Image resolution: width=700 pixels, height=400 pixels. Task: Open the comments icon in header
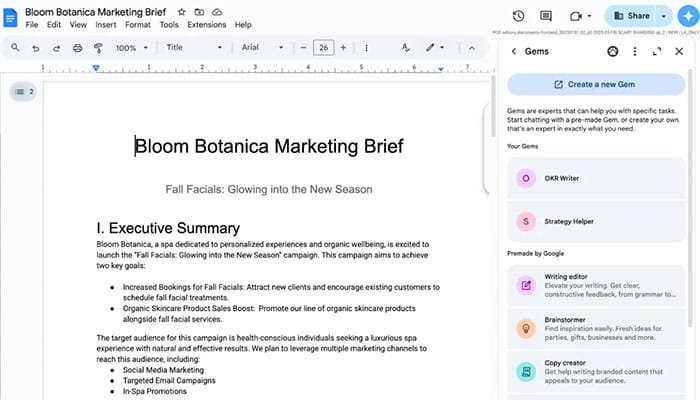coord(546,16)
